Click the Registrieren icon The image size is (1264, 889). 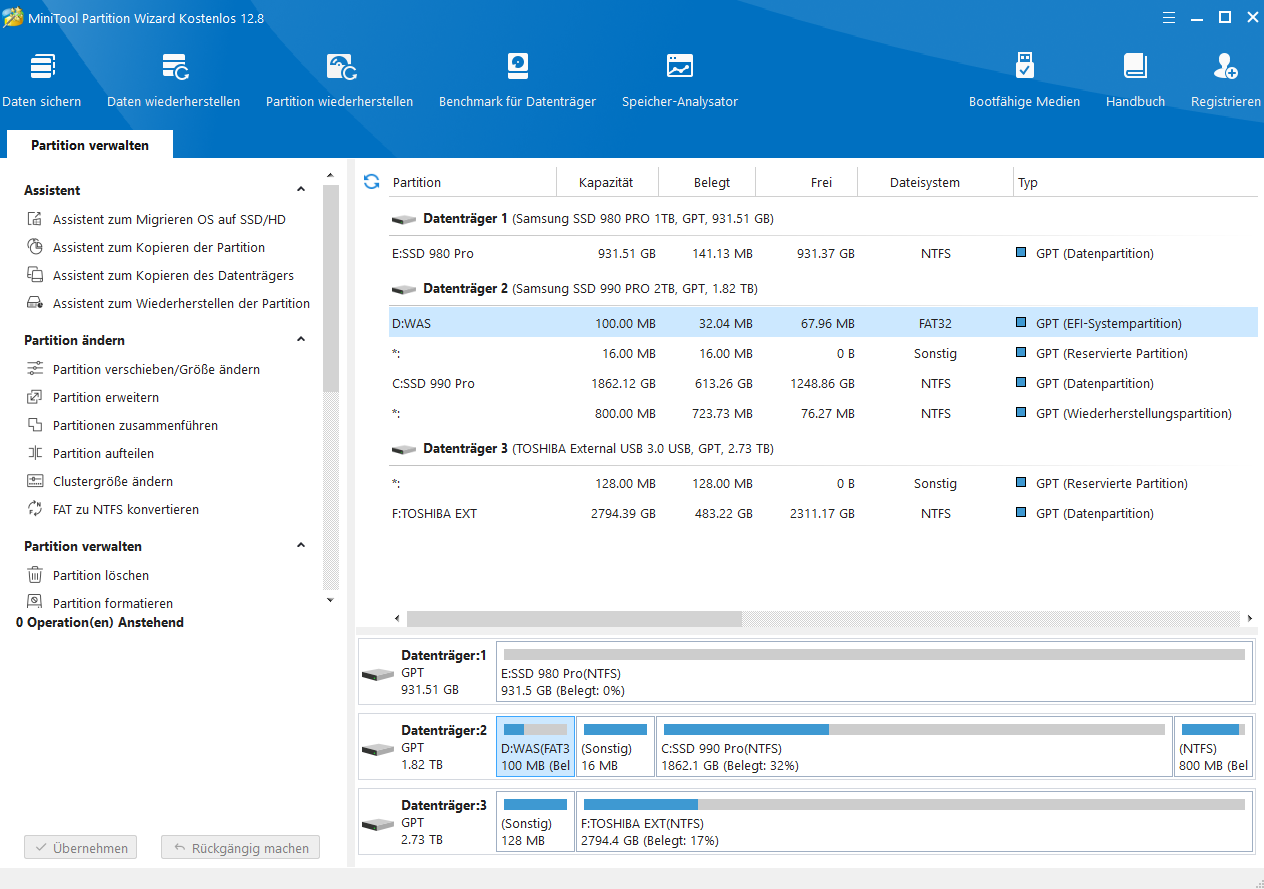[x=1226, y=67]
